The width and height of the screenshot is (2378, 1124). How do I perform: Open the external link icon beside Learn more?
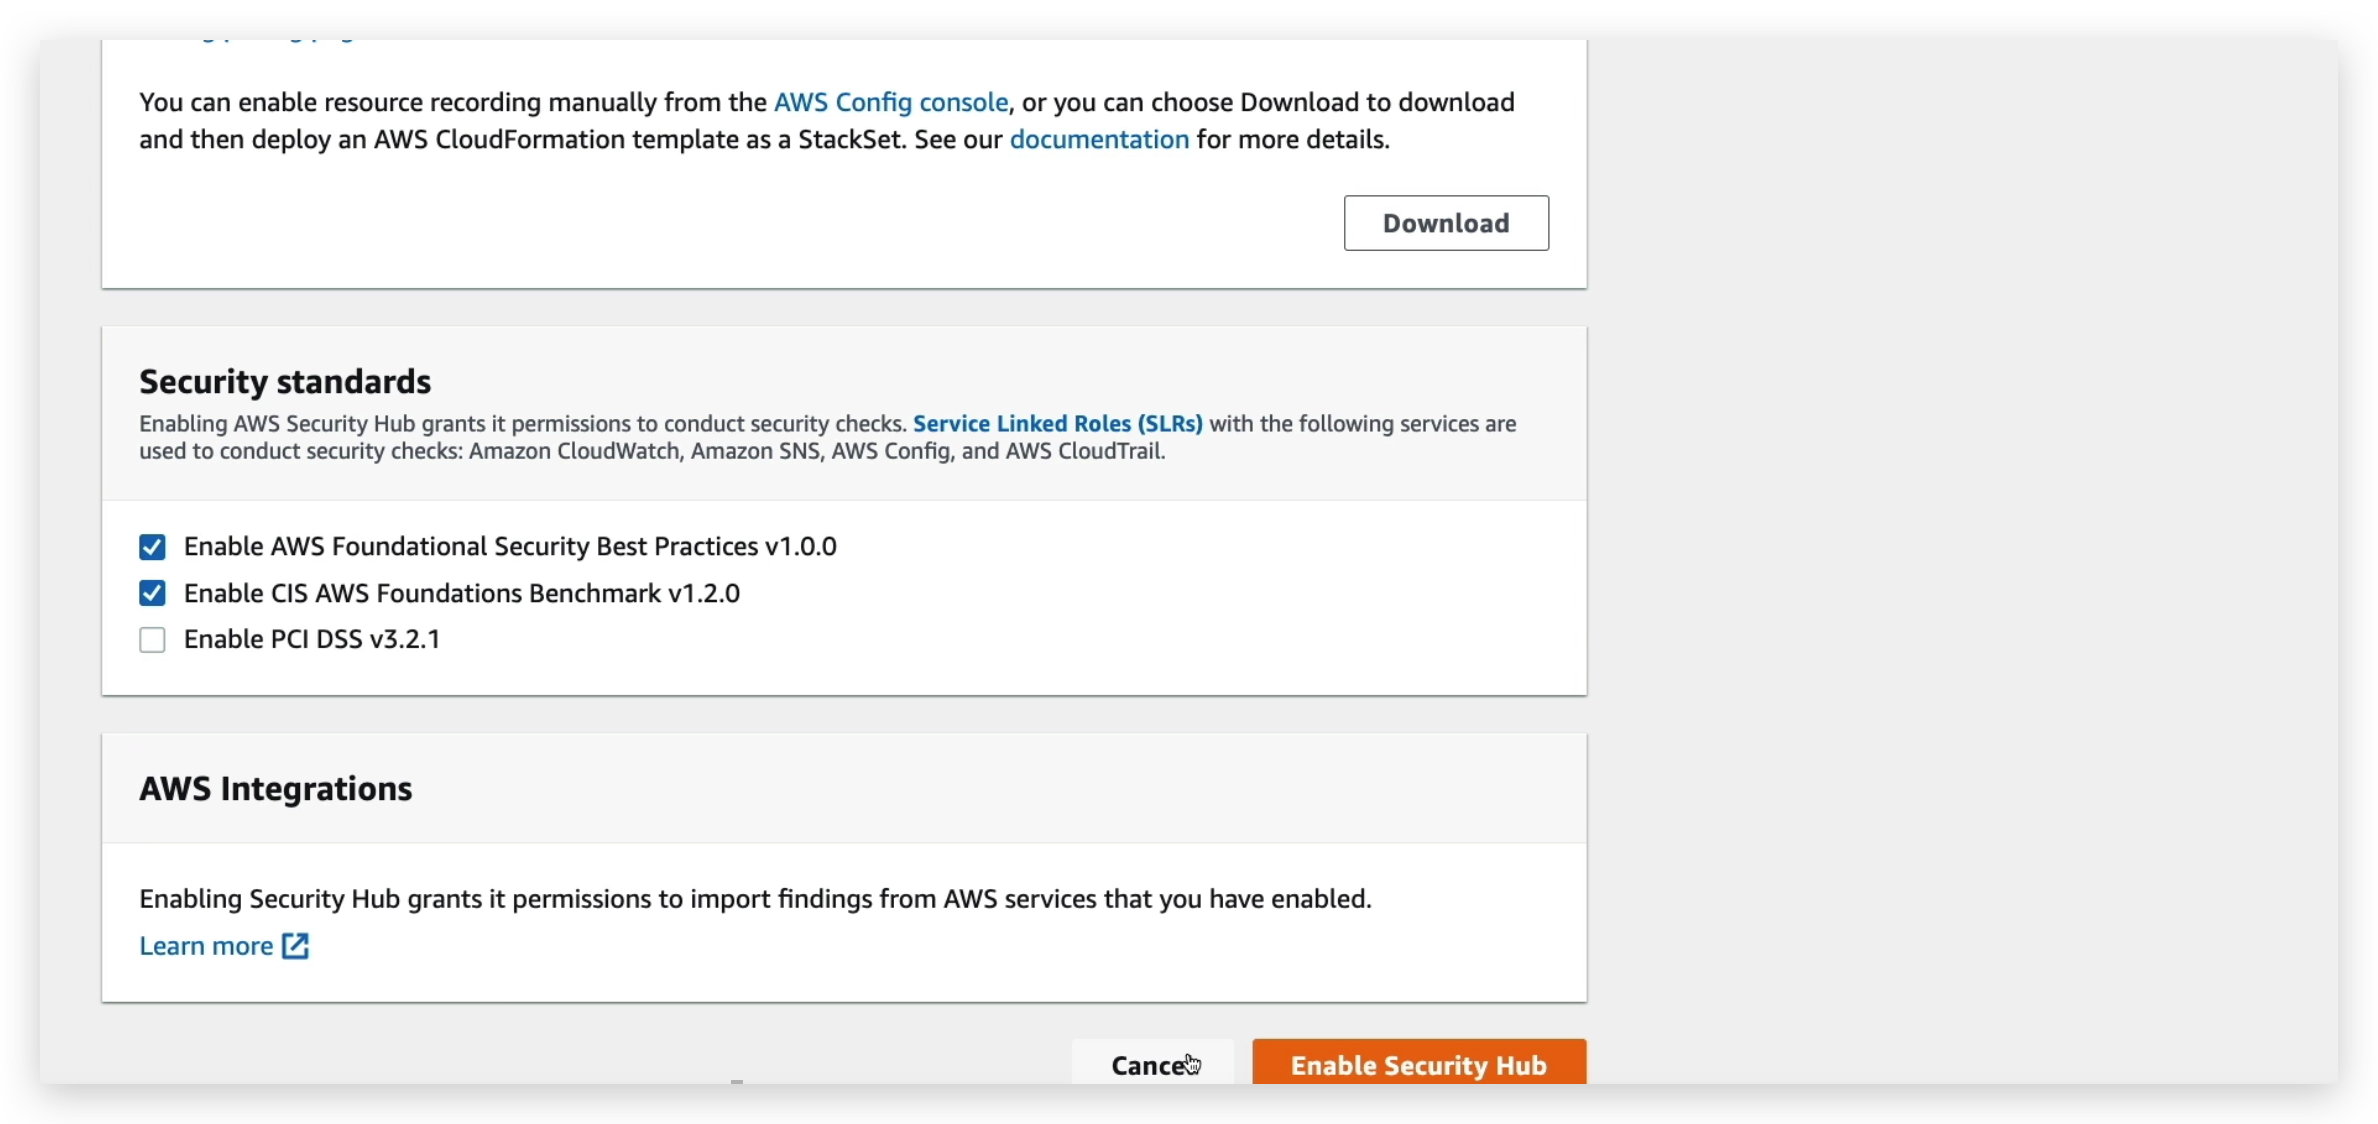[x=293, y=946]
